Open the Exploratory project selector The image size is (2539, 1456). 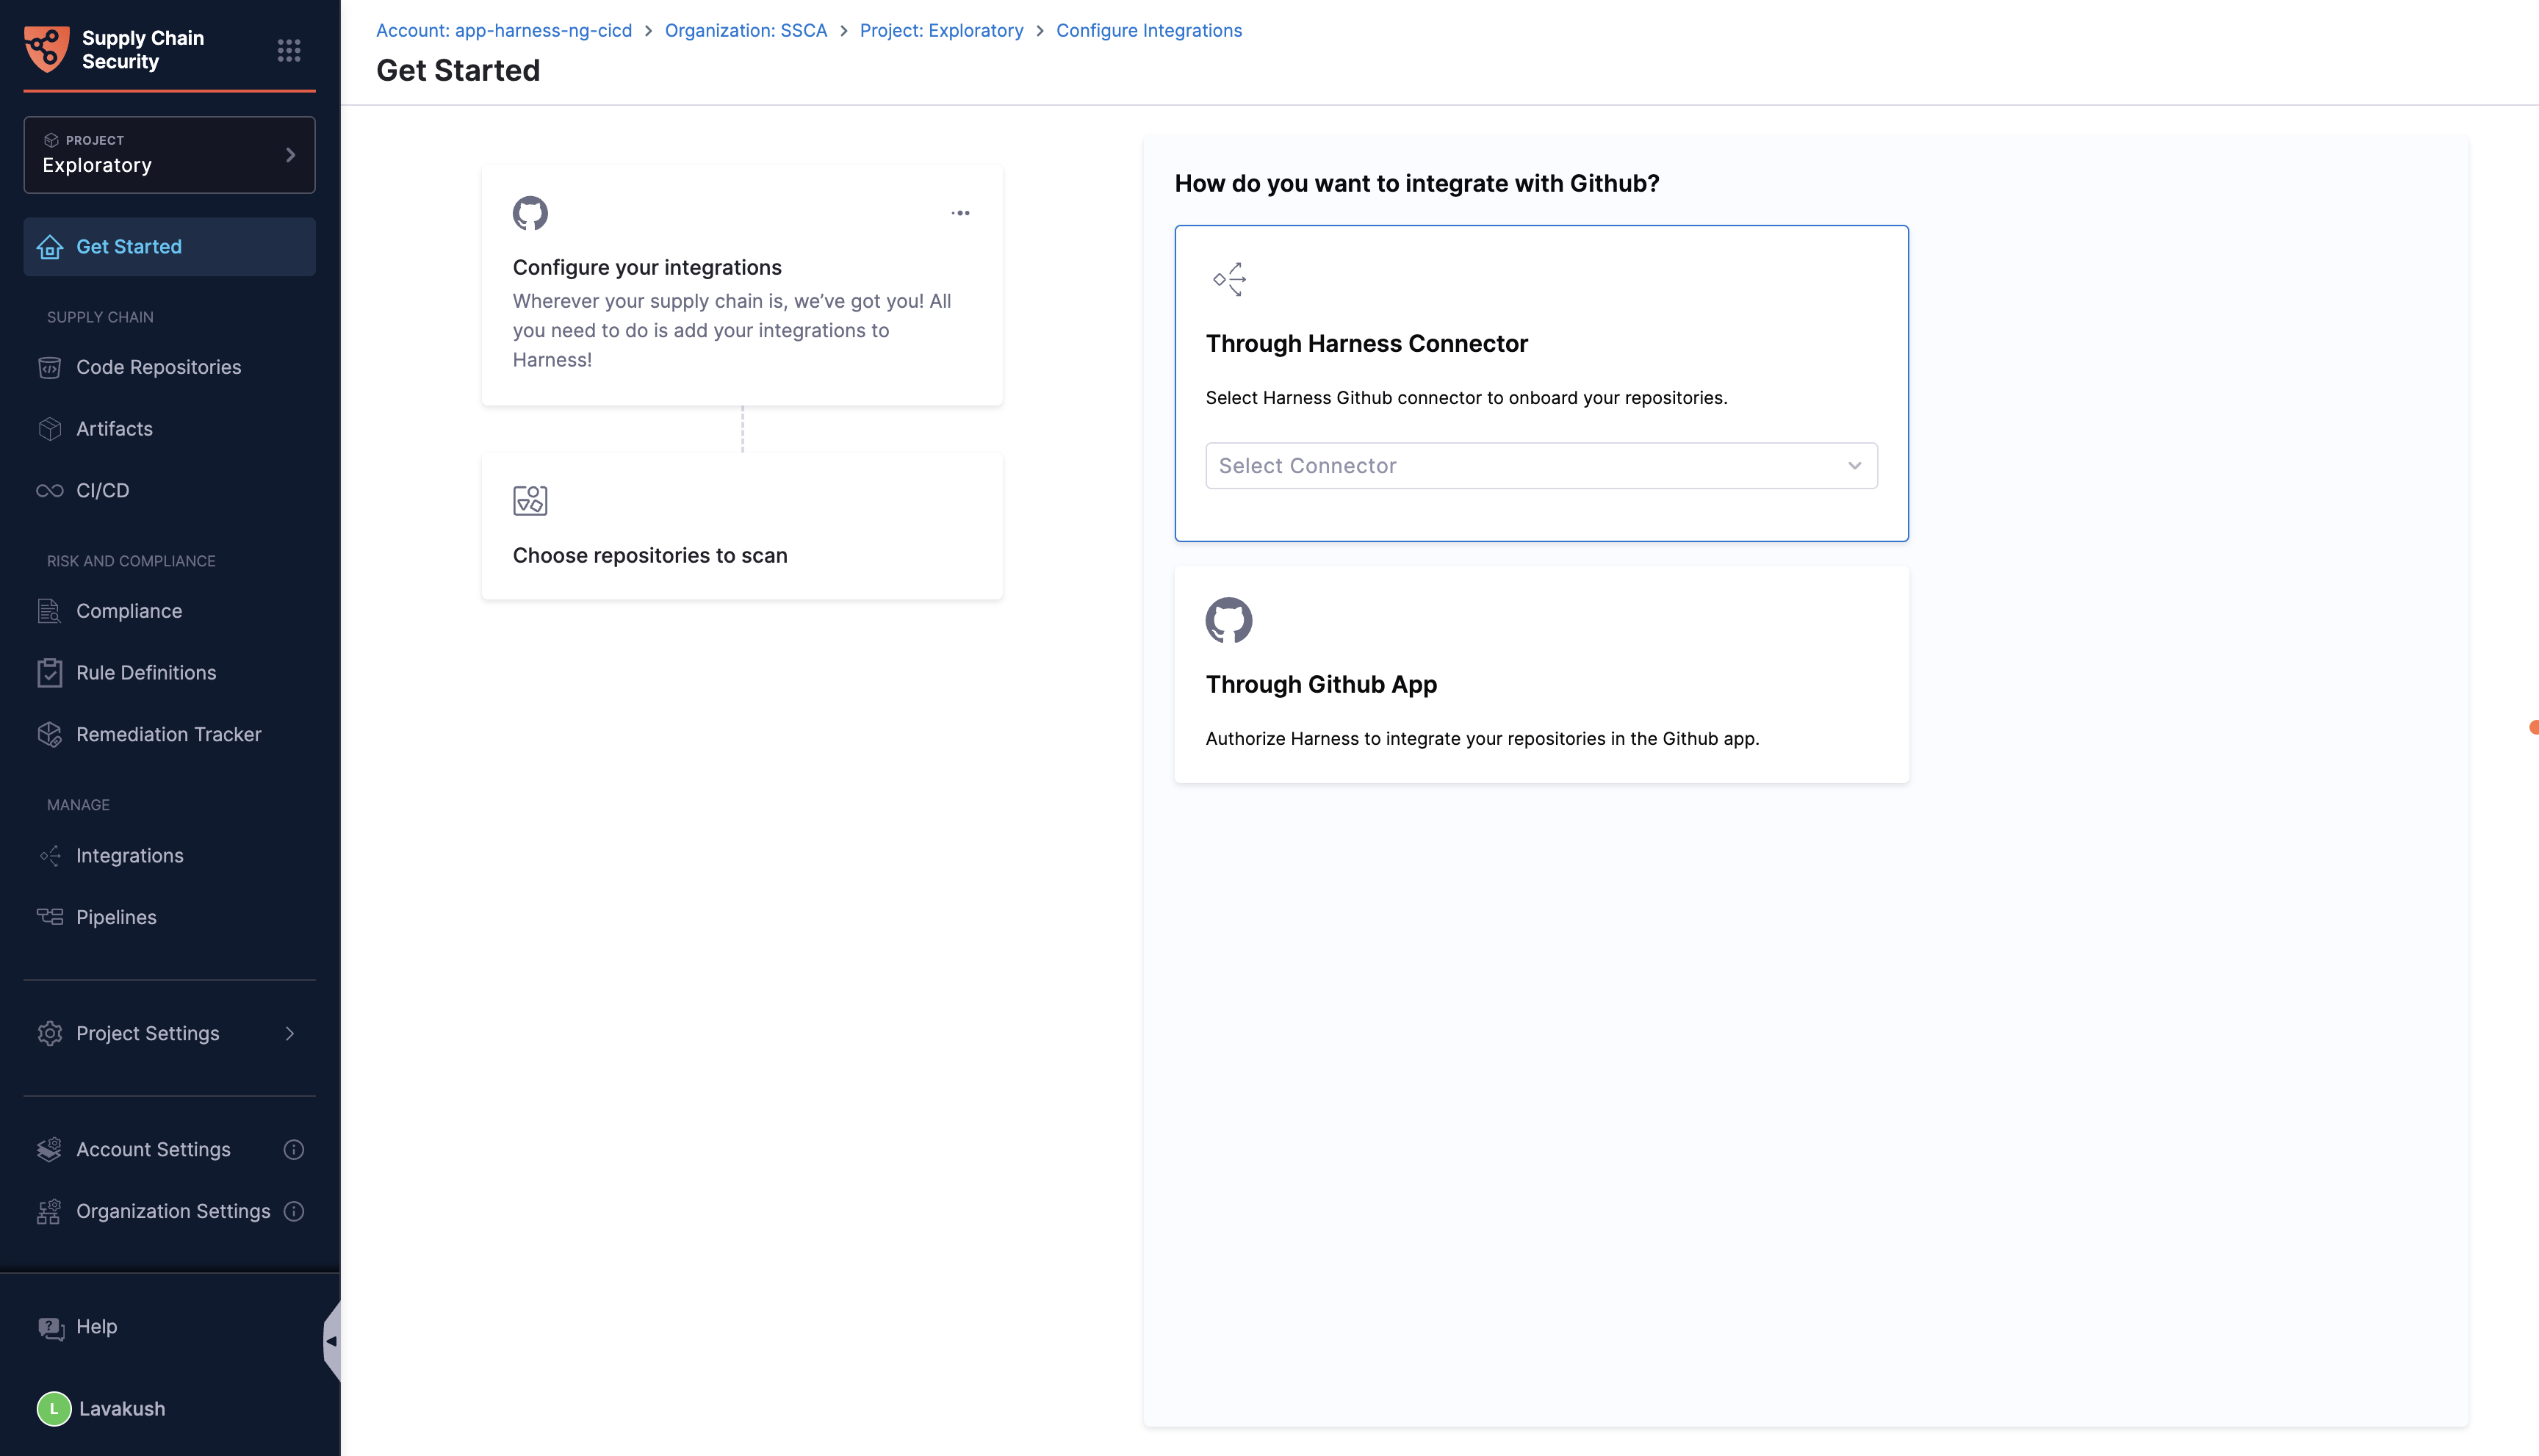tap(169, 155)
